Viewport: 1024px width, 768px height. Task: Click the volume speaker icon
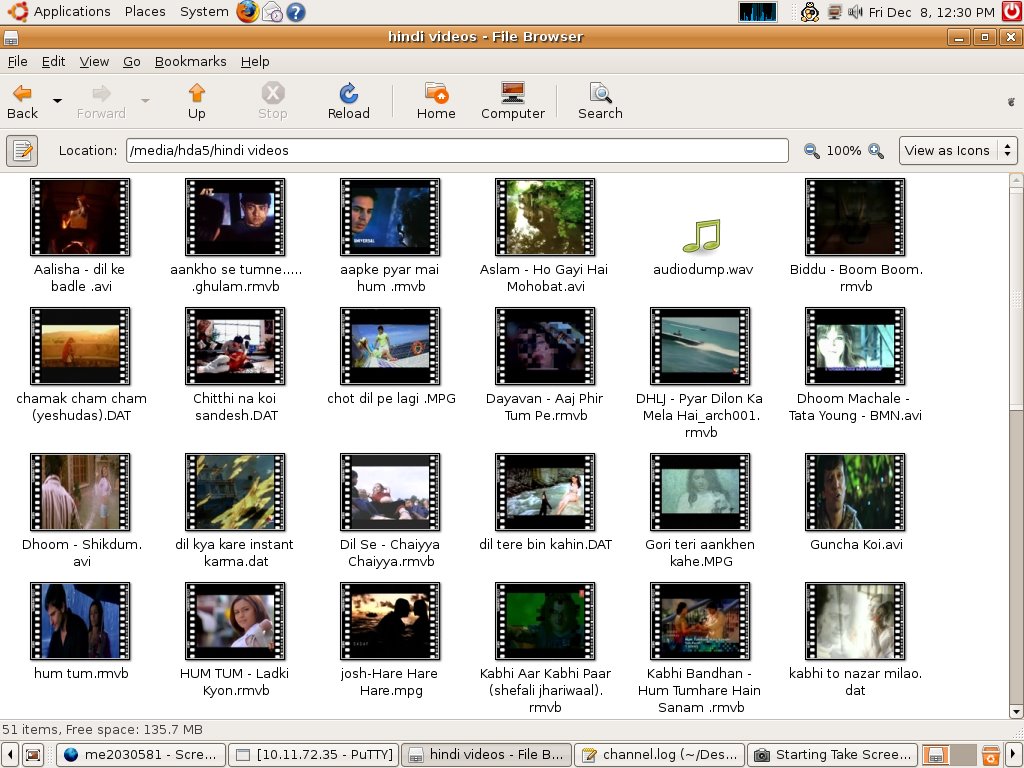[x=855, y=12]
